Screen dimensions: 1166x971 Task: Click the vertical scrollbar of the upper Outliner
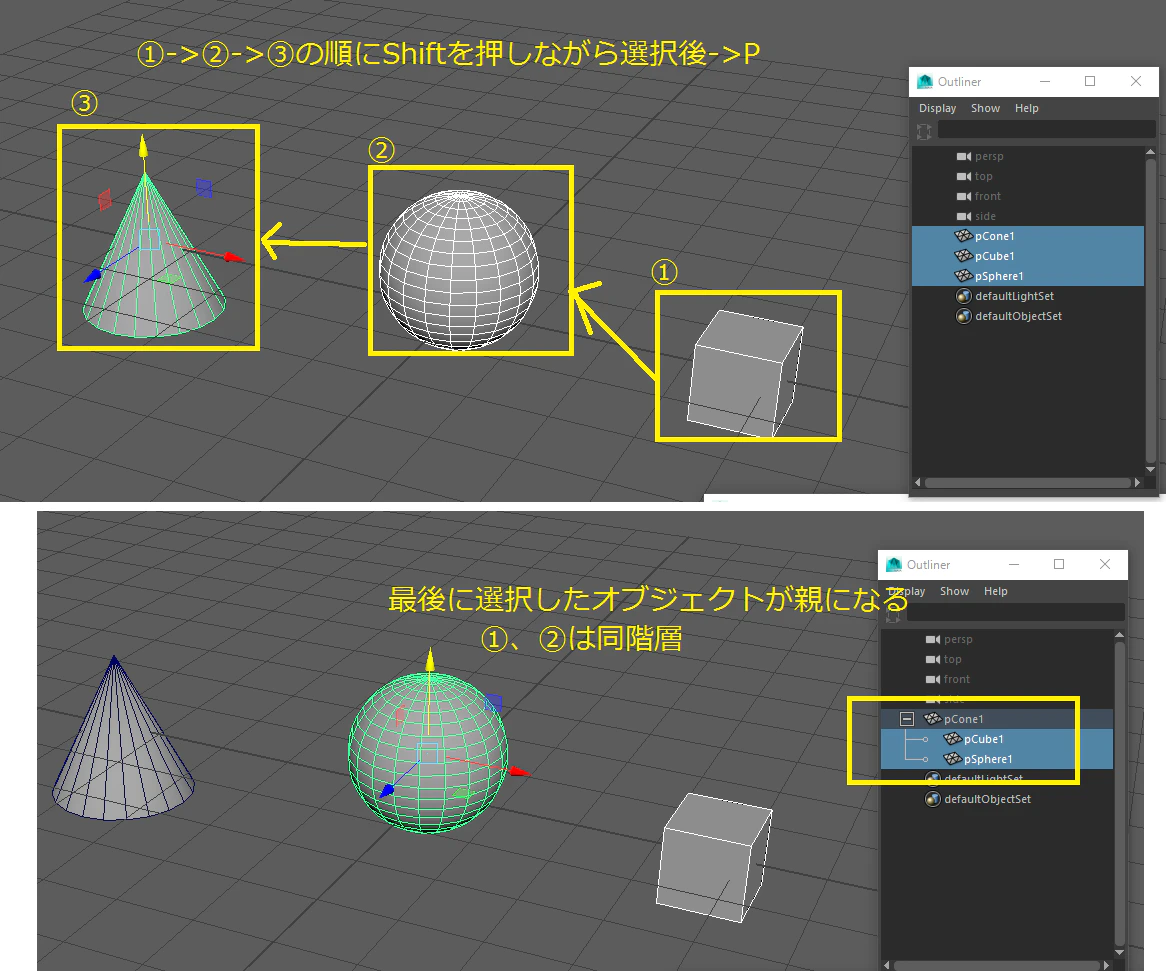(x=1150, y=311)
